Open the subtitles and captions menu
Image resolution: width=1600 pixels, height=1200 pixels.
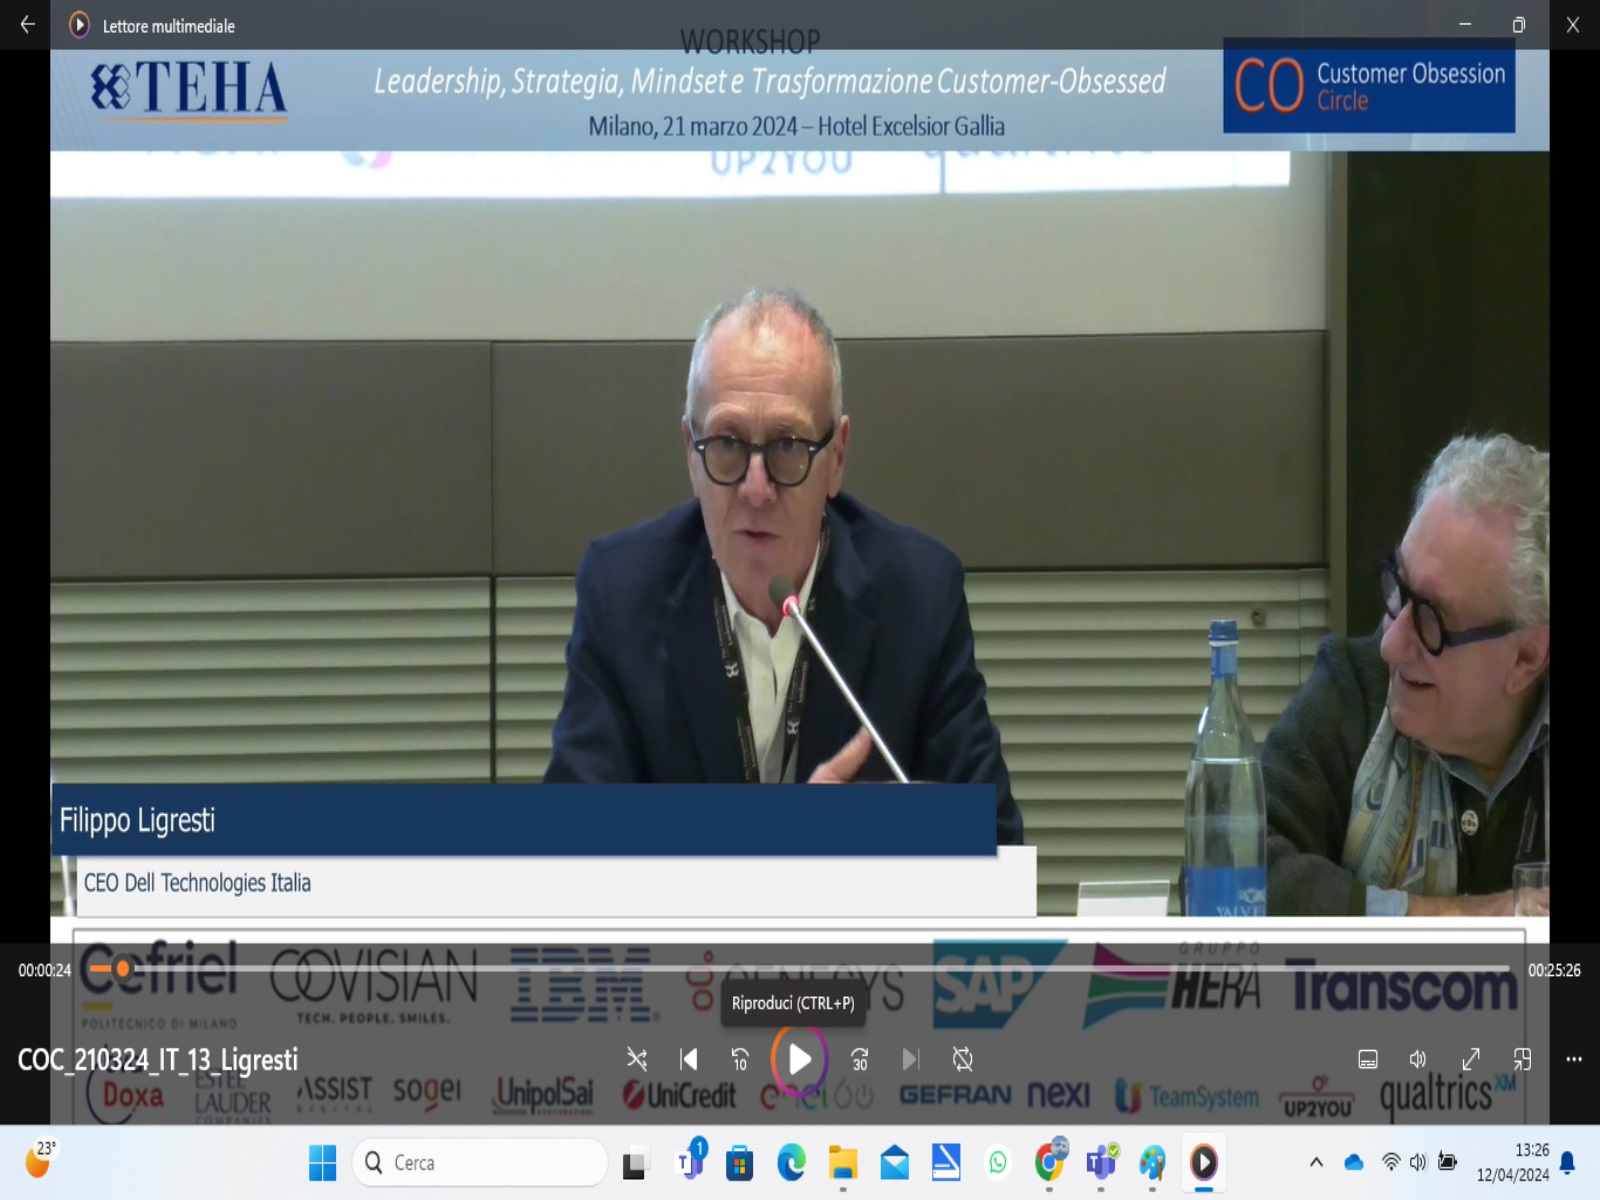pyautogui.click(x=1368, y=1059)
